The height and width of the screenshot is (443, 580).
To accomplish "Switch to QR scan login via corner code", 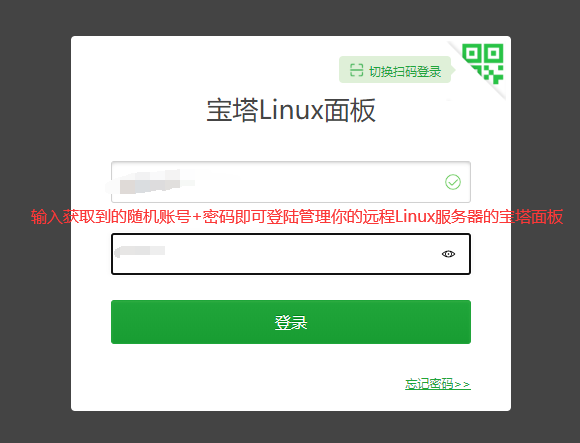I will coord(482,64).
